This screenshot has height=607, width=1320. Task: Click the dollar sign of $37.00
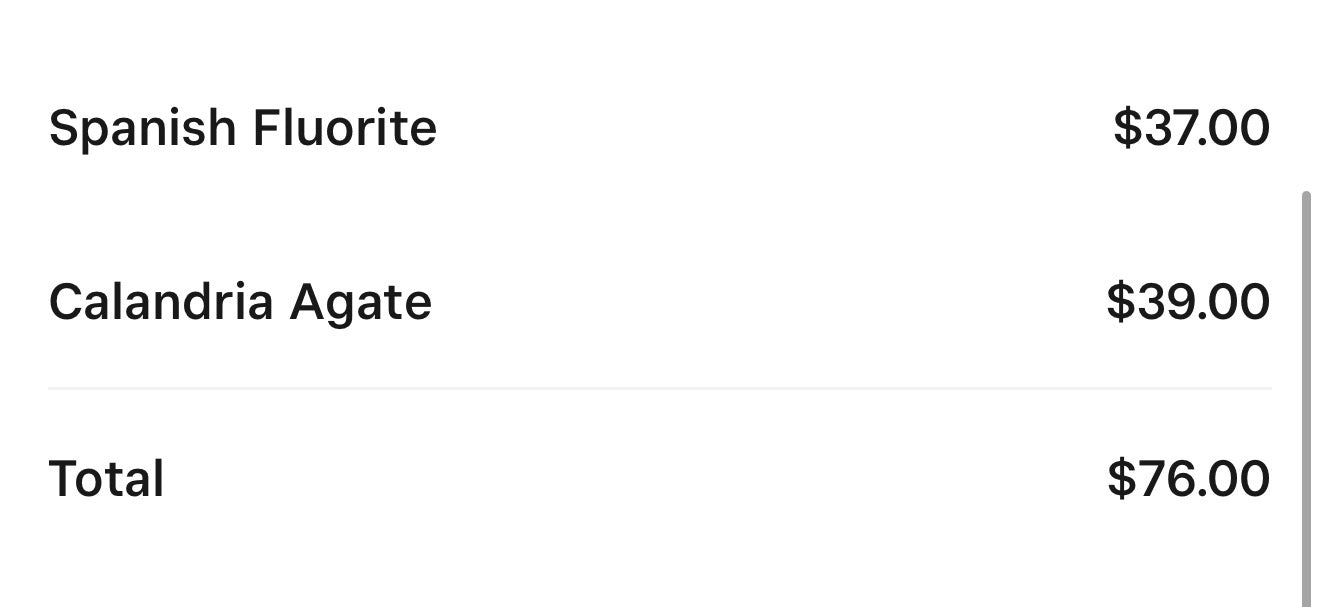click(1127, 128)
